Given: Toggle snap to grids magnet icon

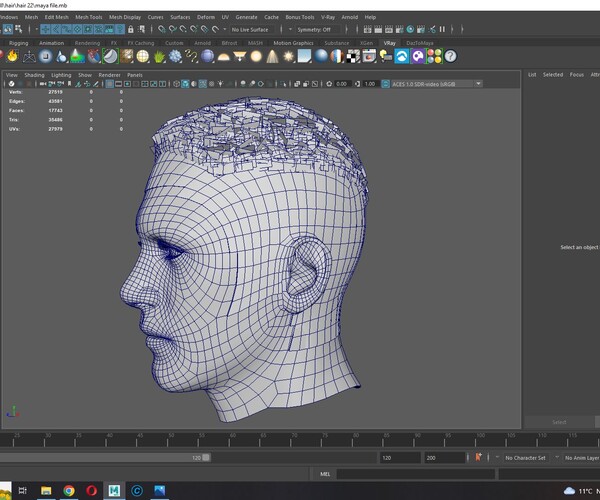Looking at the screenshot, I should [x=161, y=29].
